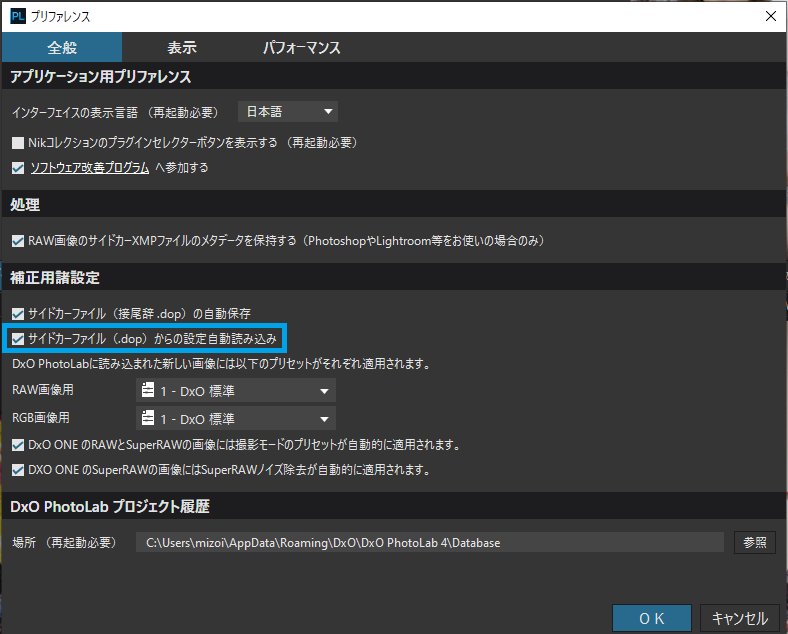Toggle サイドカーファイル（接尾辞 .dop）の自動保存 checkbox
The height and width of the screenshot is (634, 788).
(18, 314)
